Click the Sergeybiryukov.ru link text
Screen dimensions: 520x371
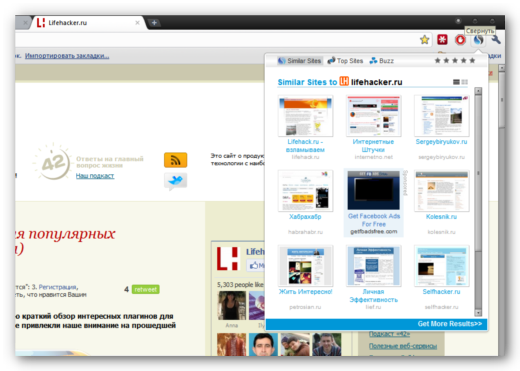point(441,142)
